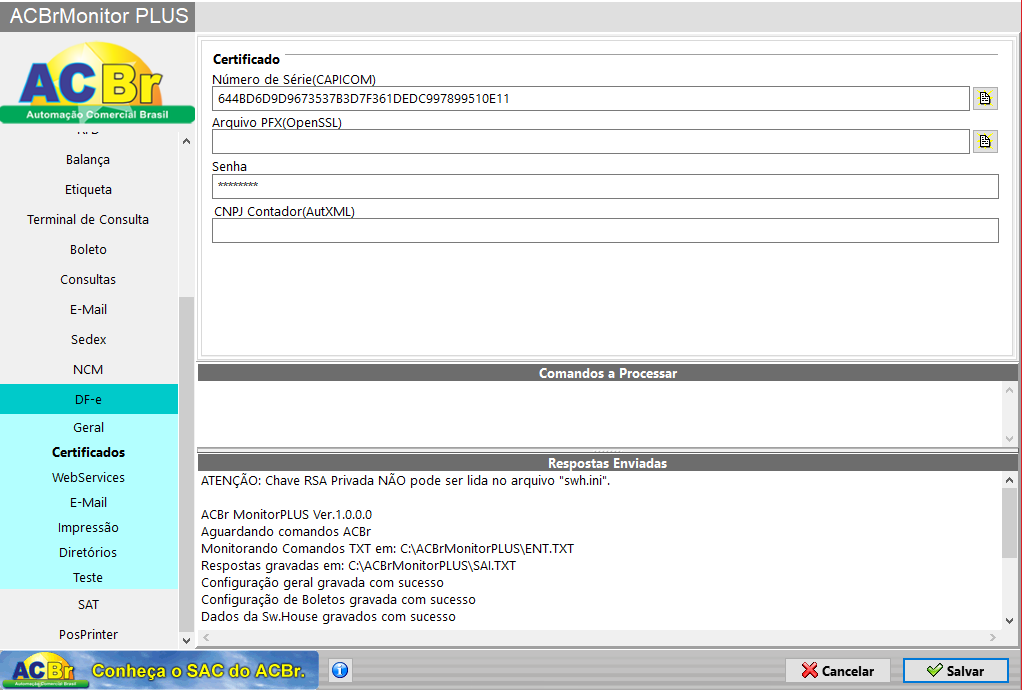Click the Respostas gravadas em log line

(x=358, y=566)
